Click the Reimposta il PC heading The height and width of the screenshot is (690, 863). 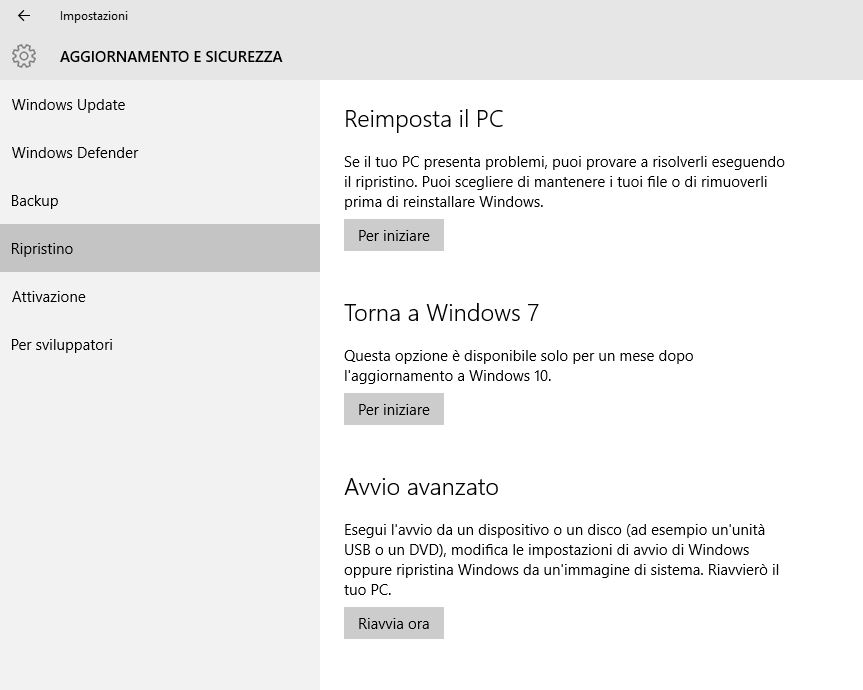coord(424,119)
